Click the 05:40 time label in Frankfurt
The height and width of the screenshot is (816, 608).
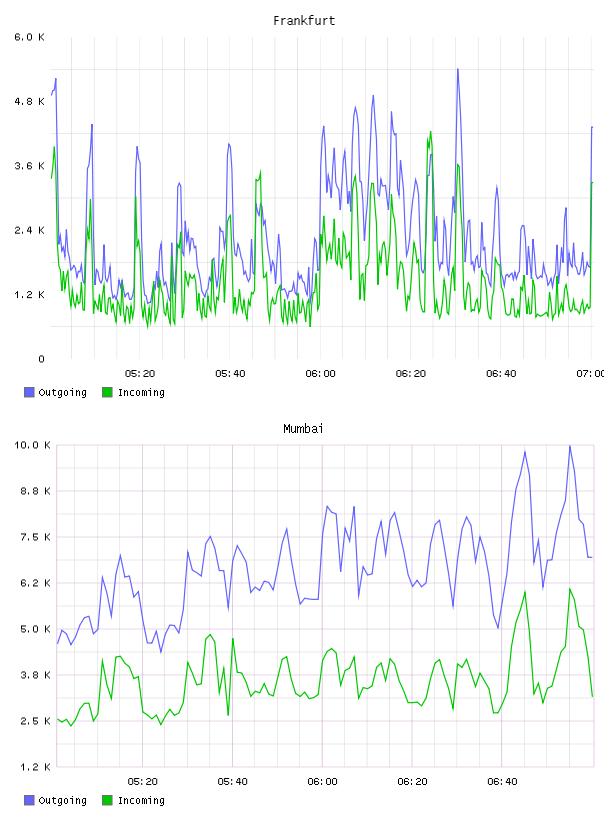[230, 374]
